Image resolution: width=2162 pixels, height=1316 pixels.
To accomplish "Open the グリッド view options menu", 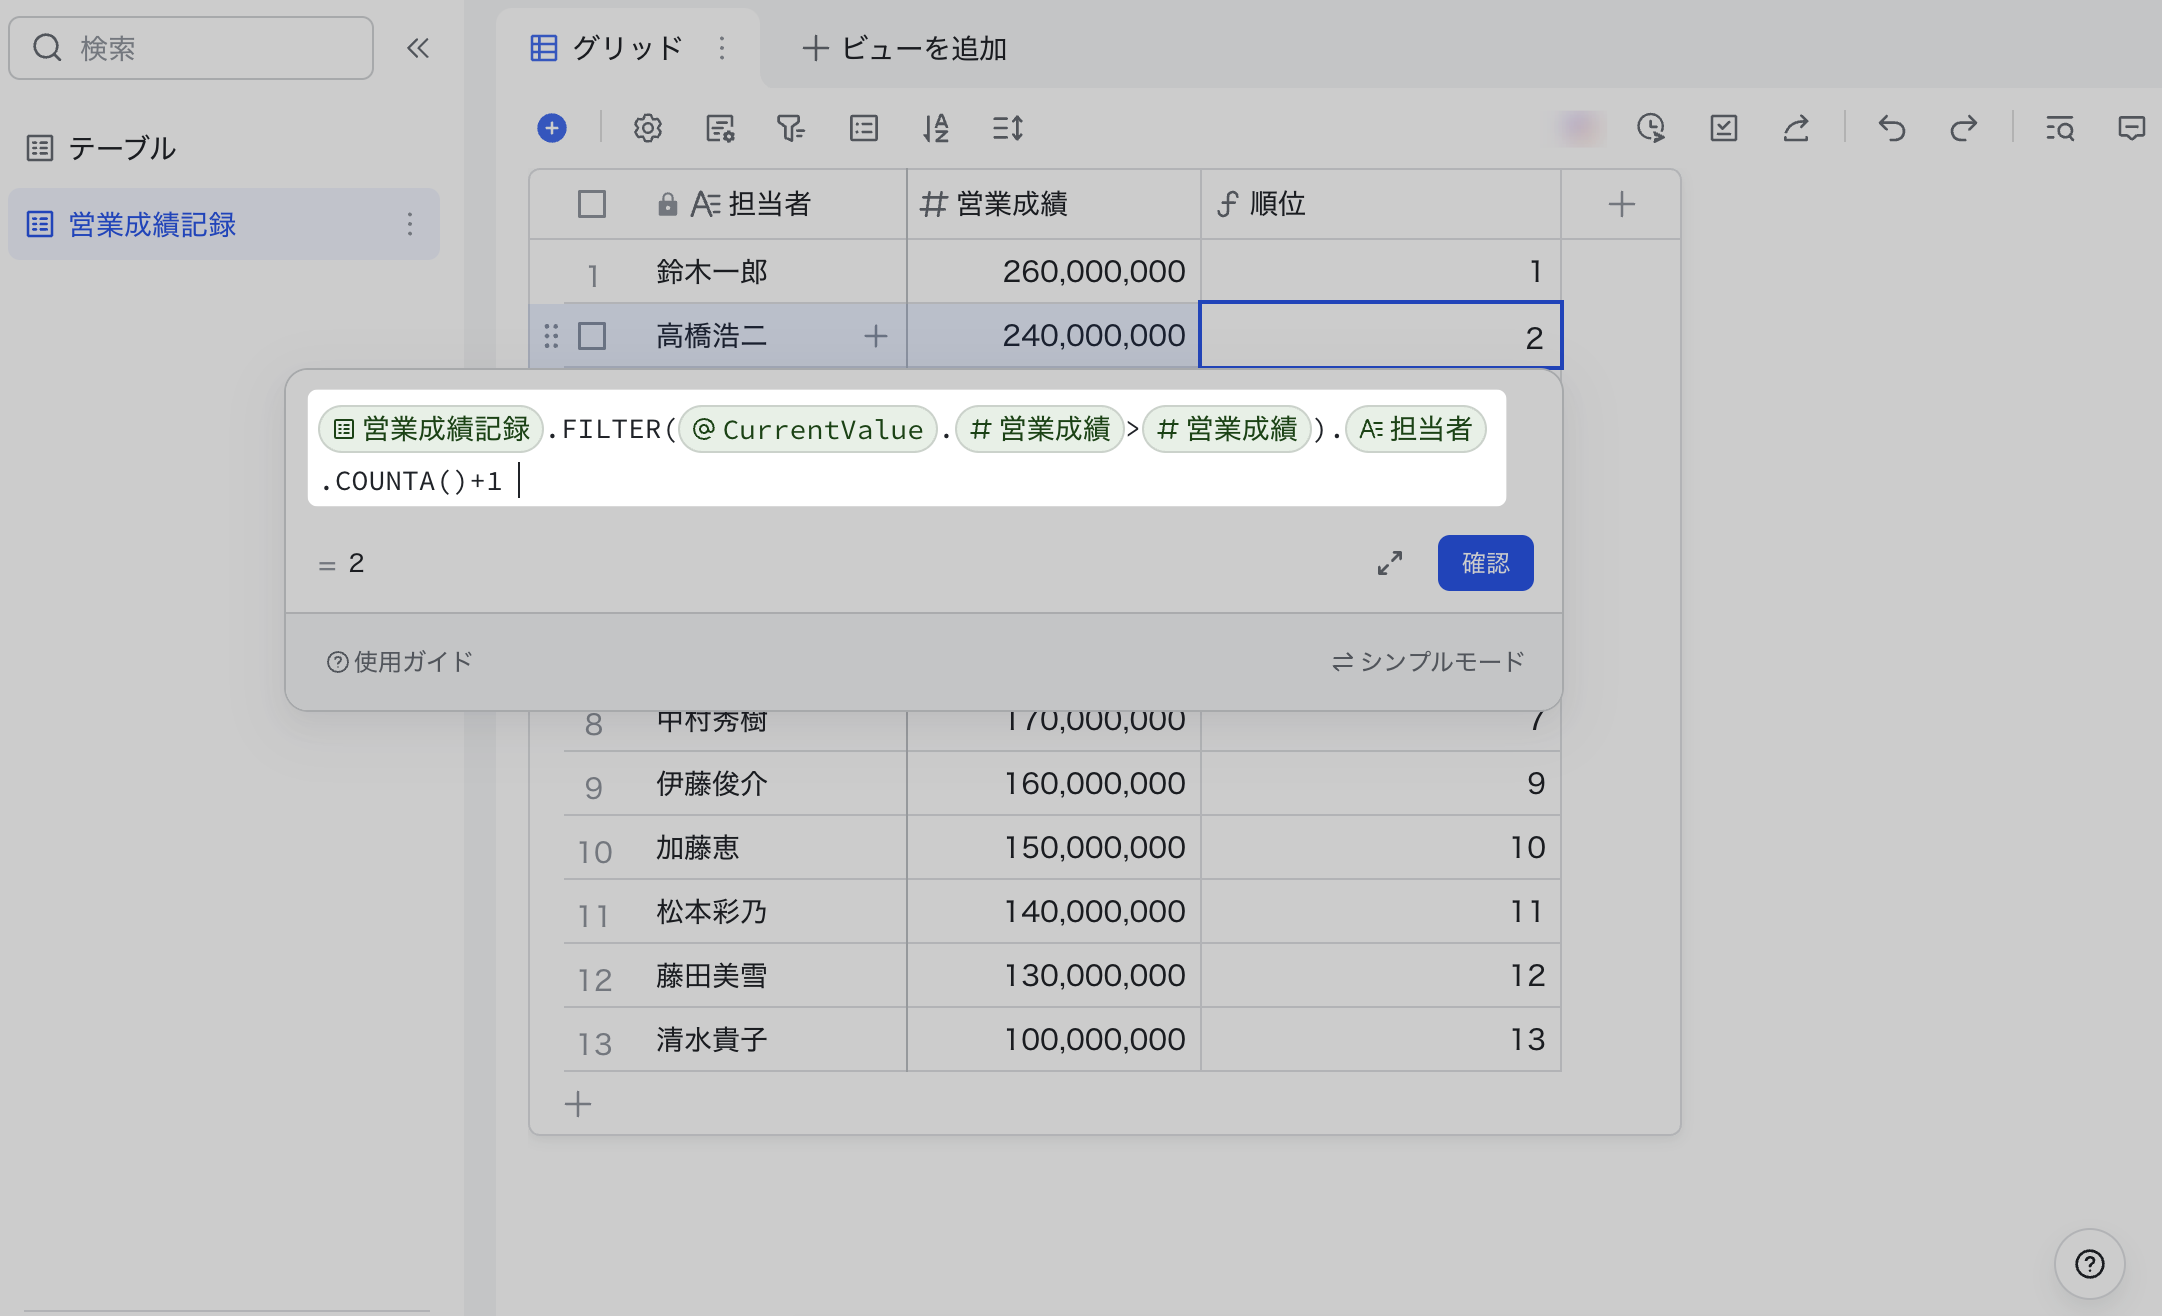I will 722,48.
